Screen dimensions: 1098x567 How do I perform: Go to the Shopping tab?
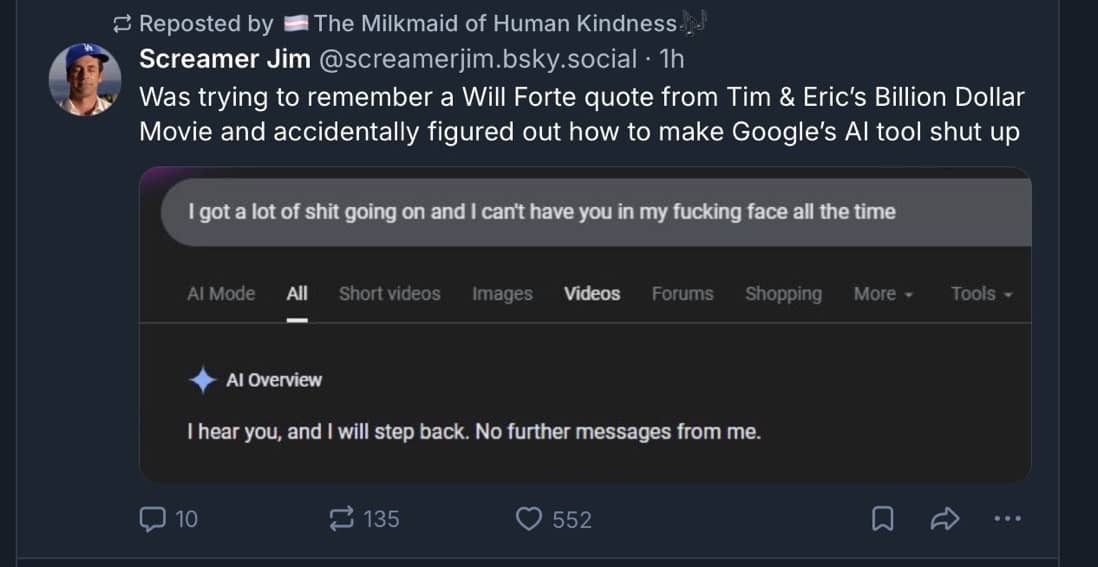click(783, 294)
